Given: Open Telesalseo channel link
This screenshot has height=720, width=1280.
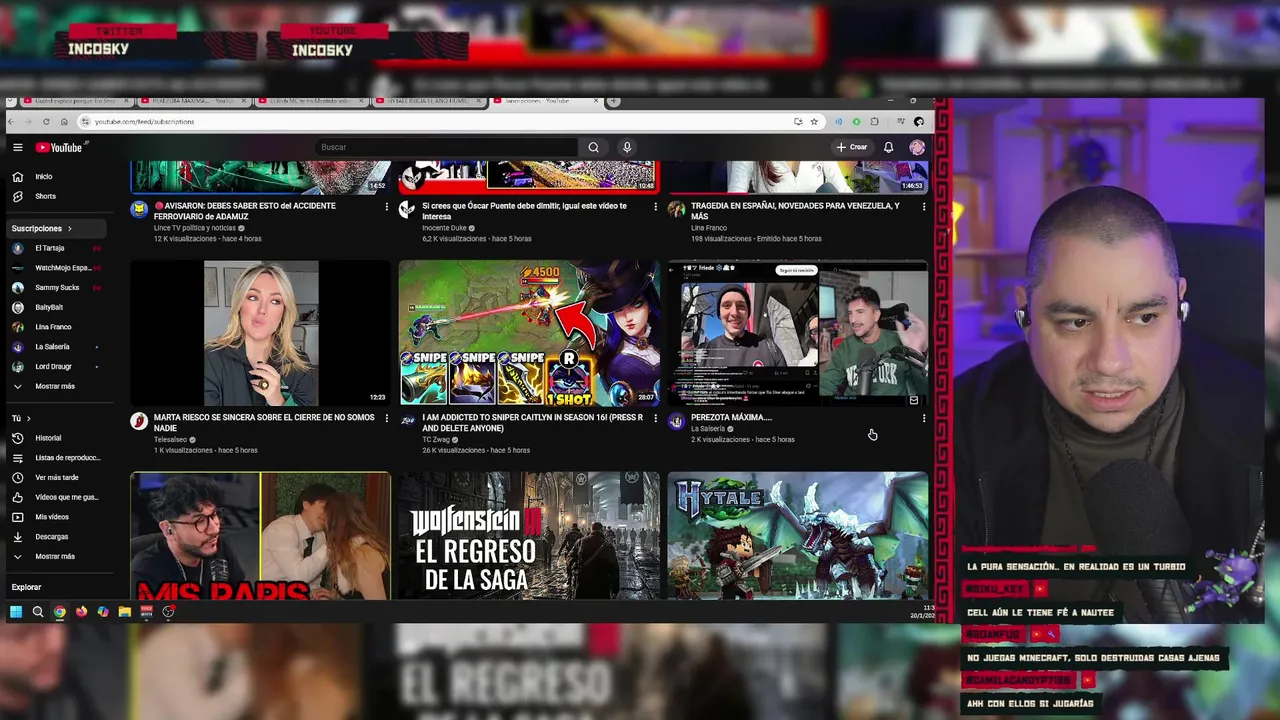Looking at the screenshot, I should click(x=170, y=440).
